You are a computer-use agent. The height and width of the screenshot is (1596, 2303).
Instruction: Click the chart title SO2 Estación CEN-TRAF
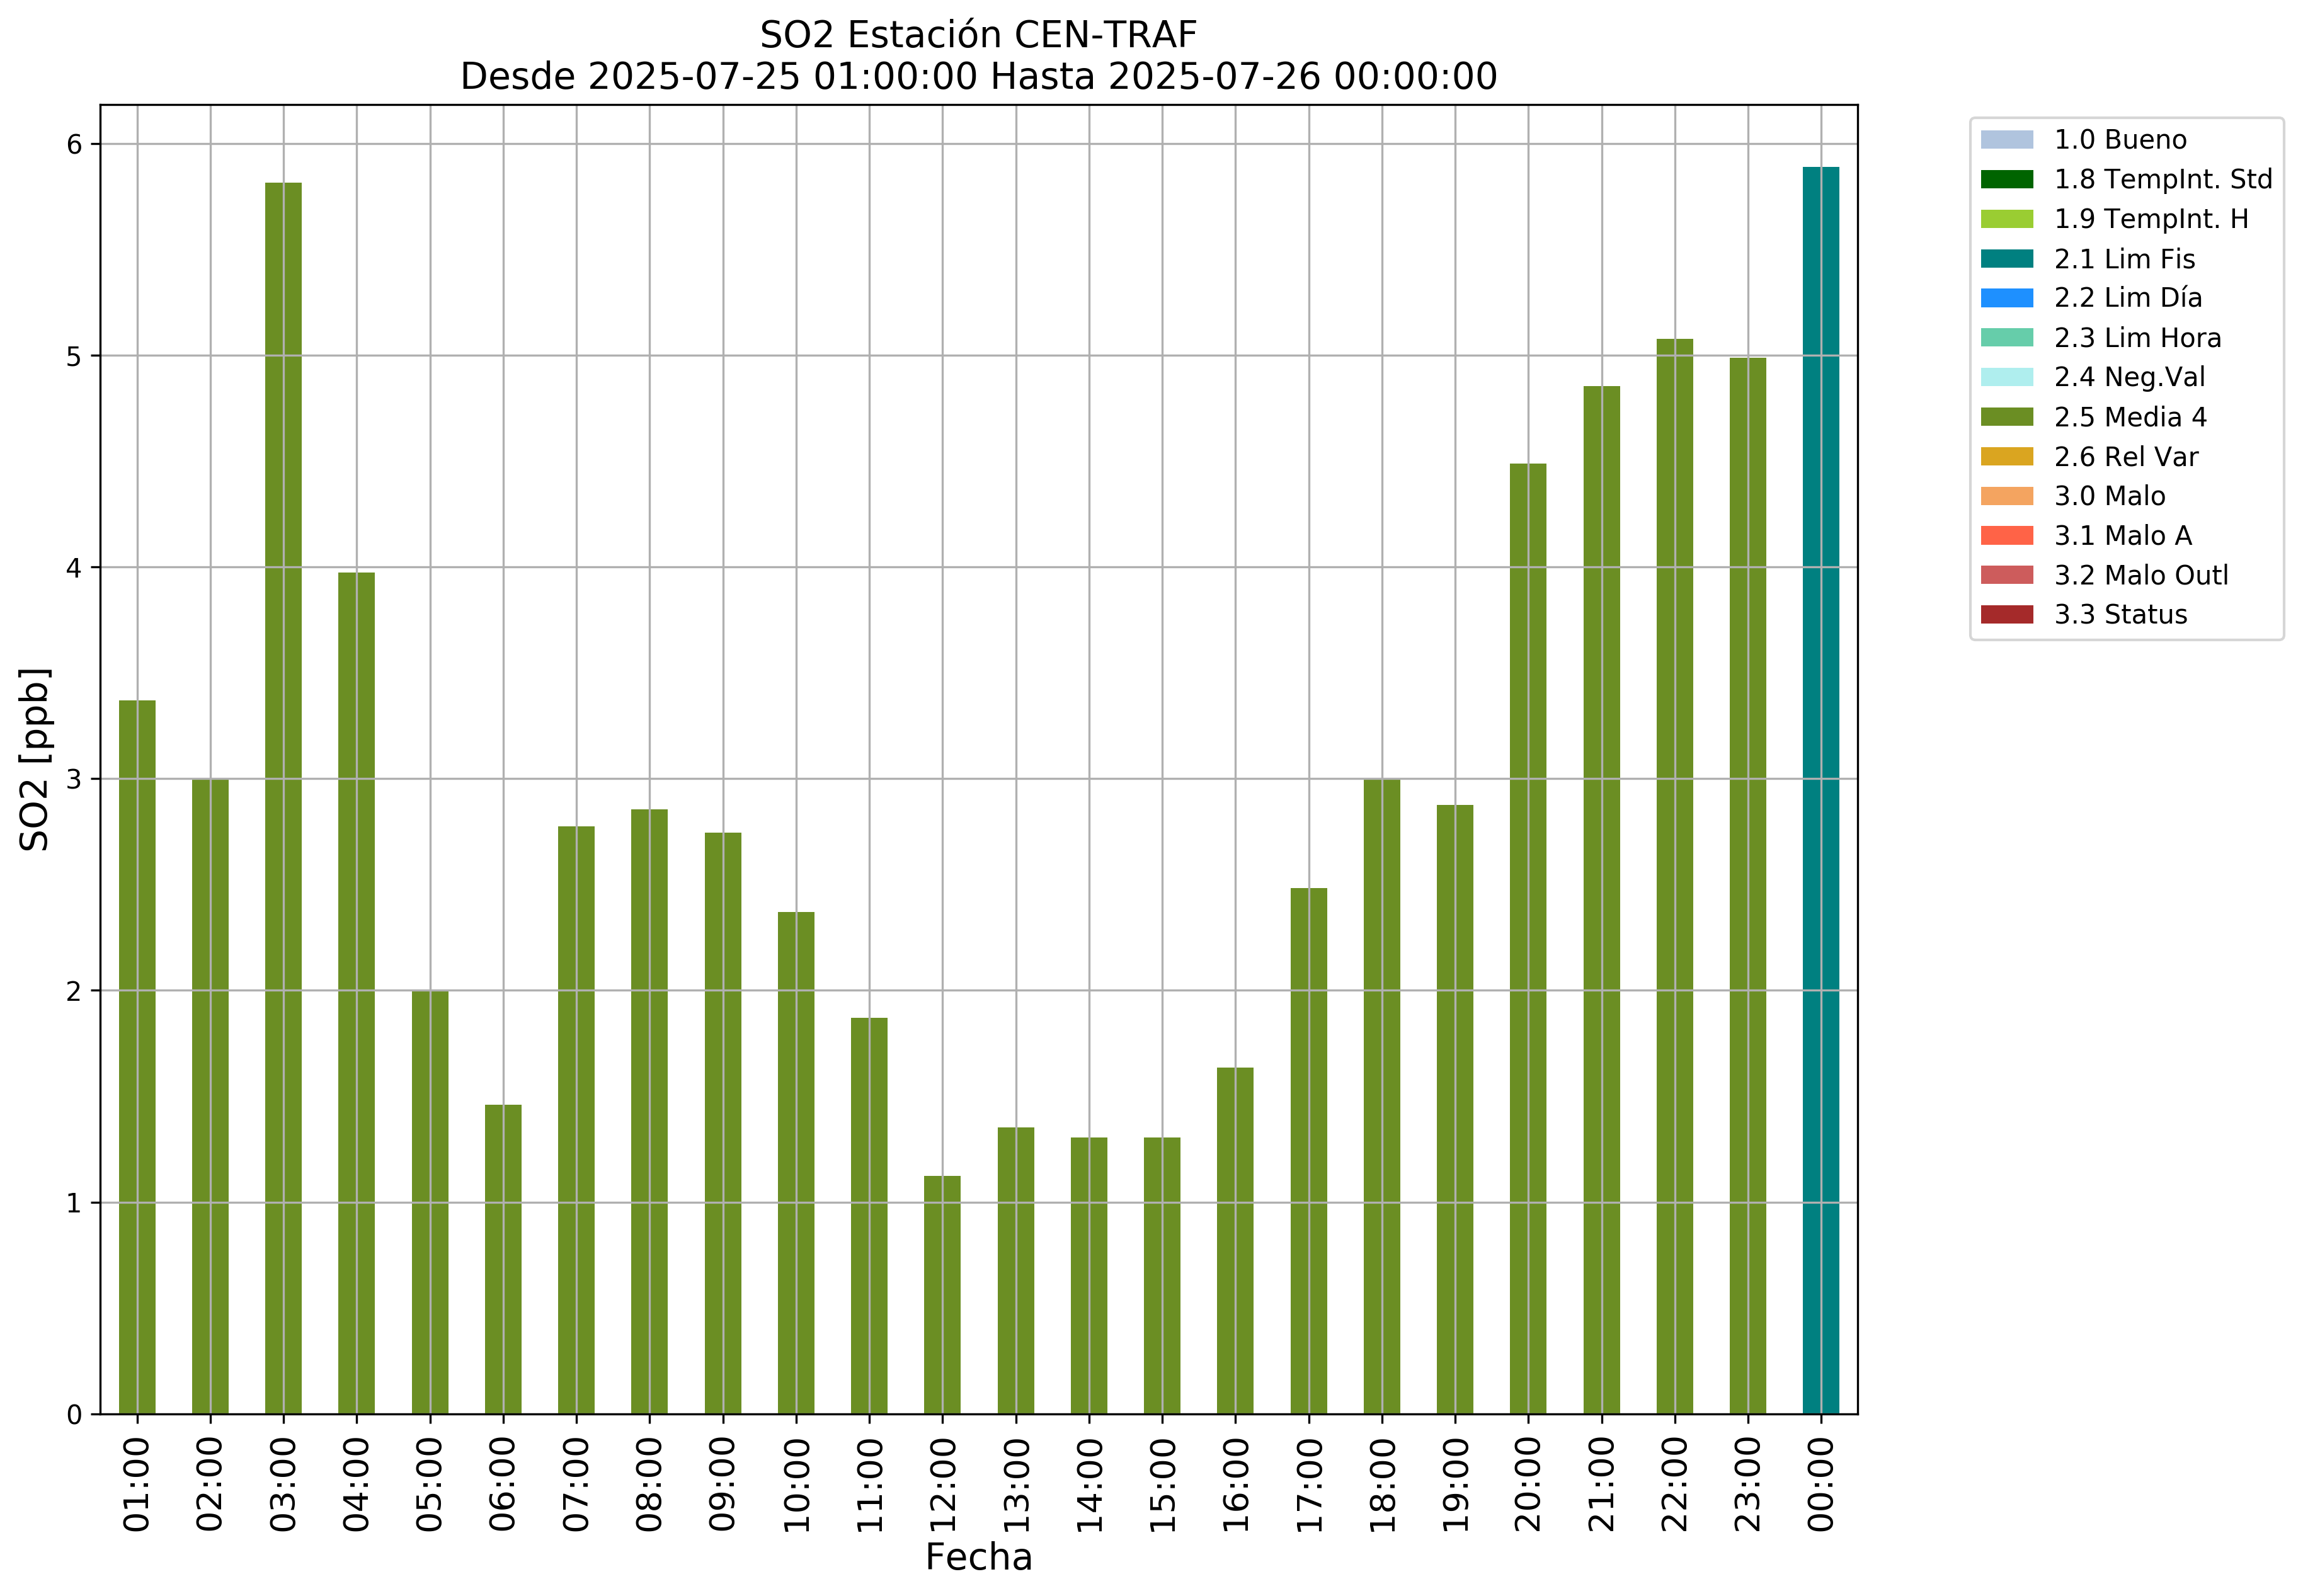(x=977, y=35)
